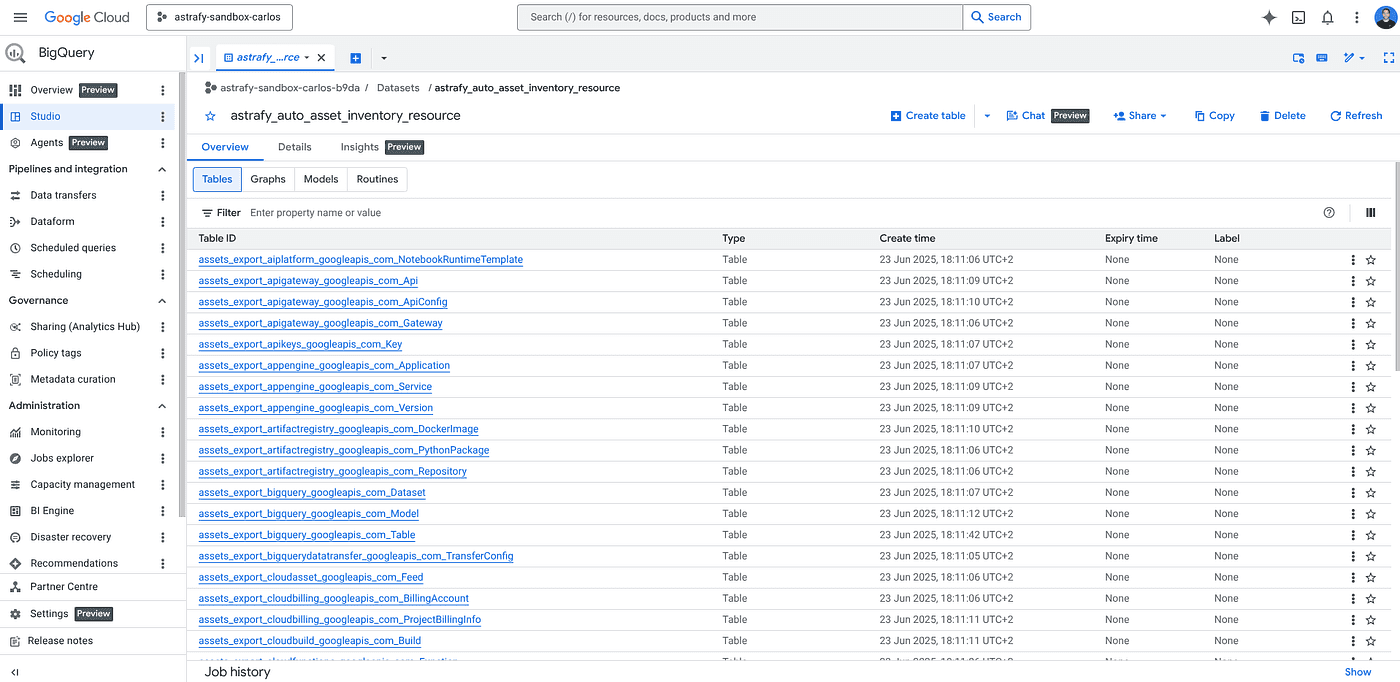
Task: Open assets_export_cloudbilling_googleapis_com_ProjectBillingInfo link
Action: (x=339, y=620)
